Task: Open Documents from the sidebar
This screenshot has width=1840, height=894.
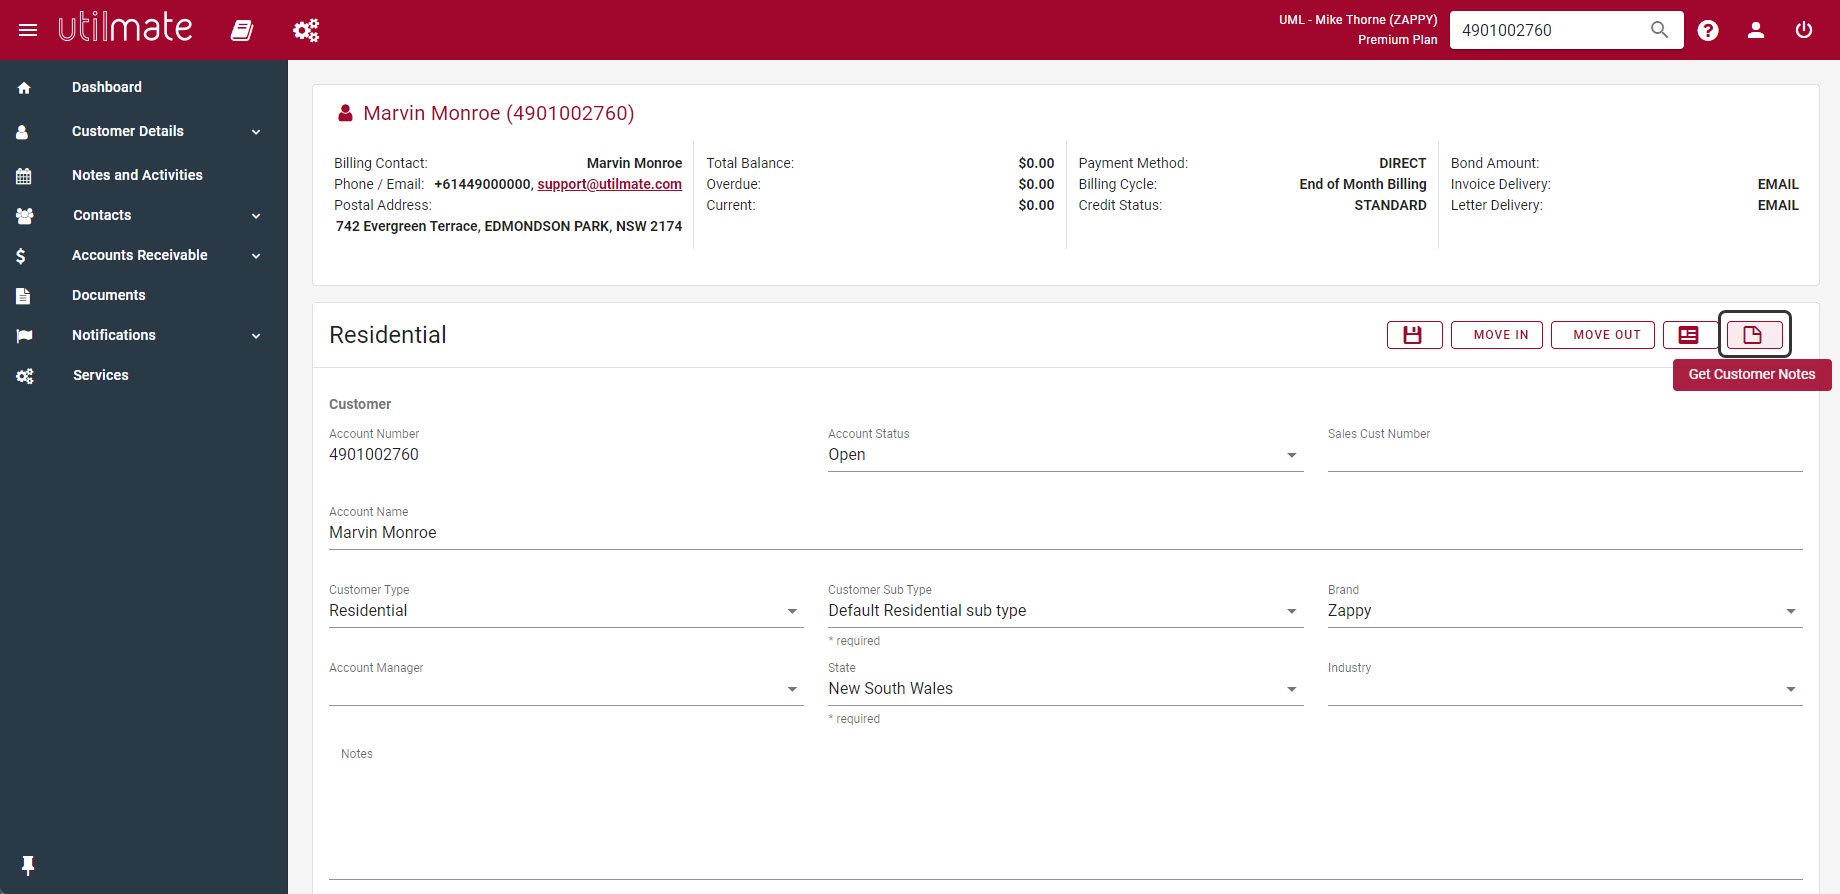Action: [x=109, y=295]
